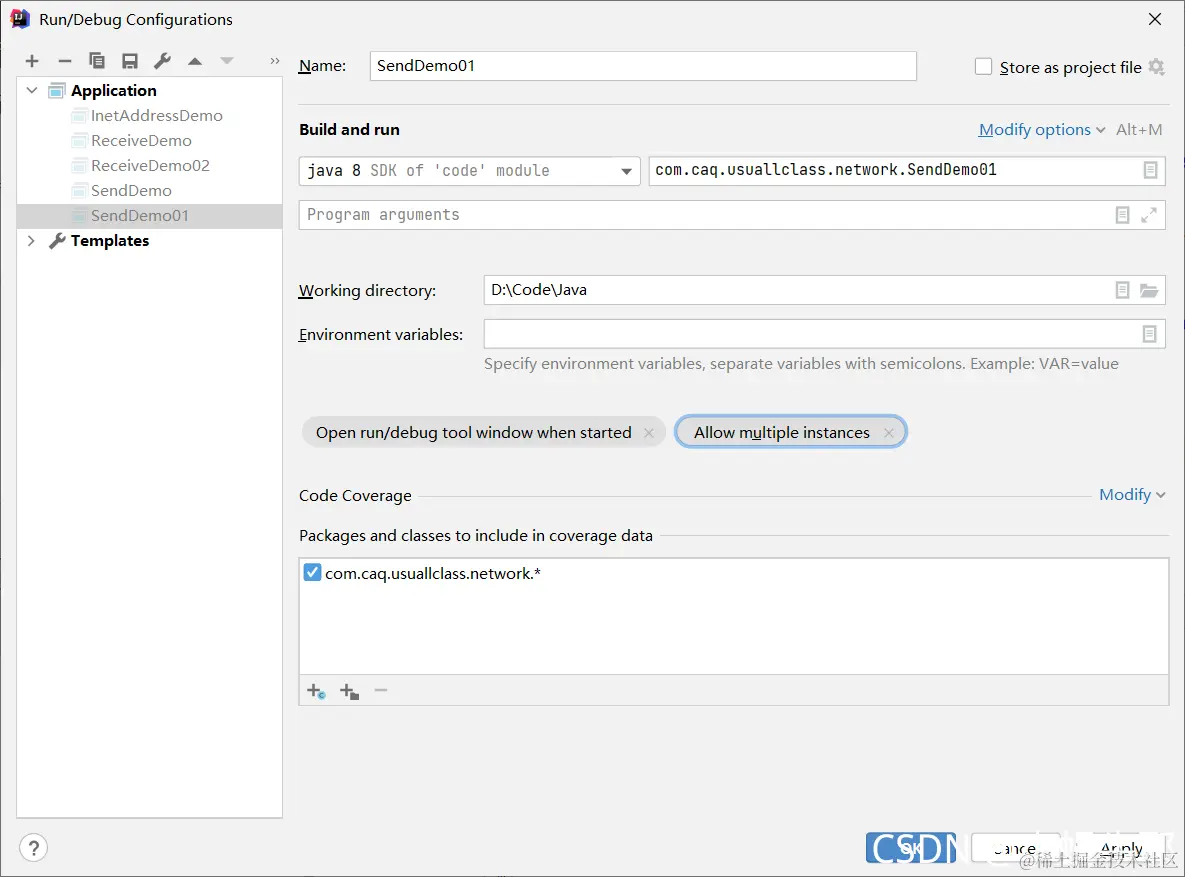The width and height of the screenshot is (1185, 877).
Task: Collapse the Application tree node
Action: [x=32, y=90]
